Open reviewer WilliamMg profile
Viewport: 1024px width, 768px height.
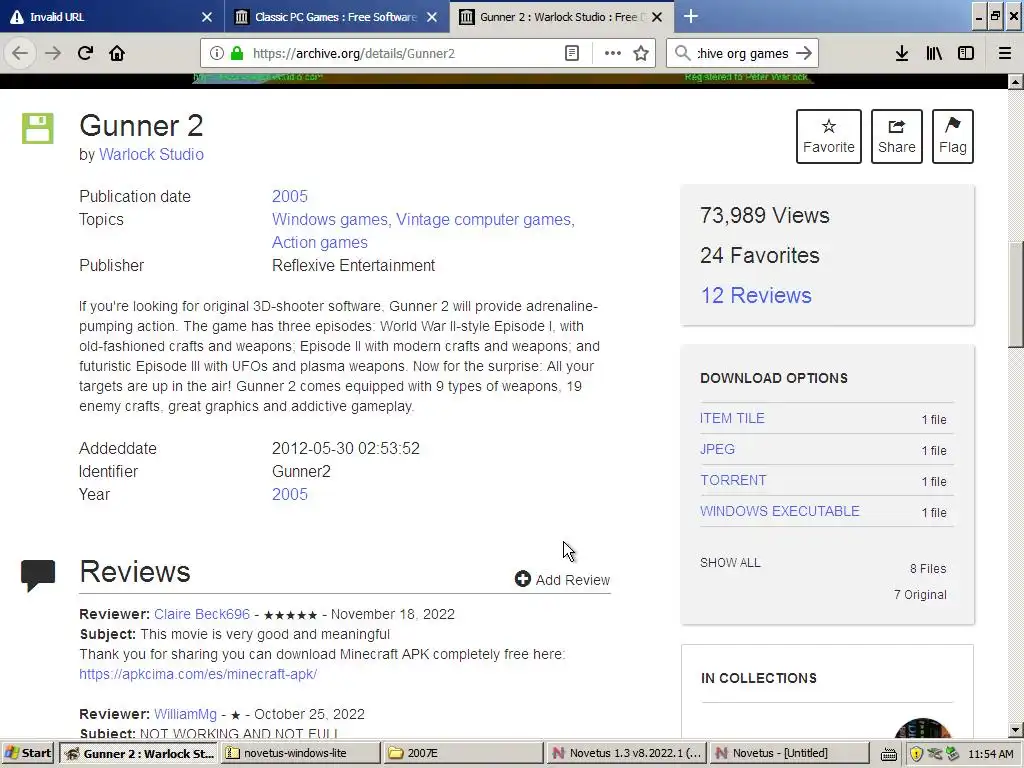coord(185,714)
